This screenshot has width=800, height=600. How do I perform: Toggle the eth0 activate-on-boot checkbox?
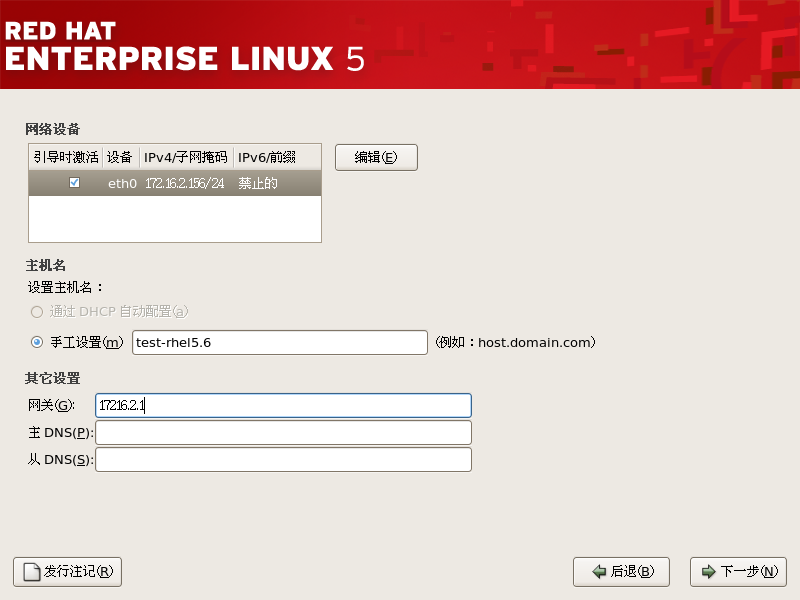[74, 183]
